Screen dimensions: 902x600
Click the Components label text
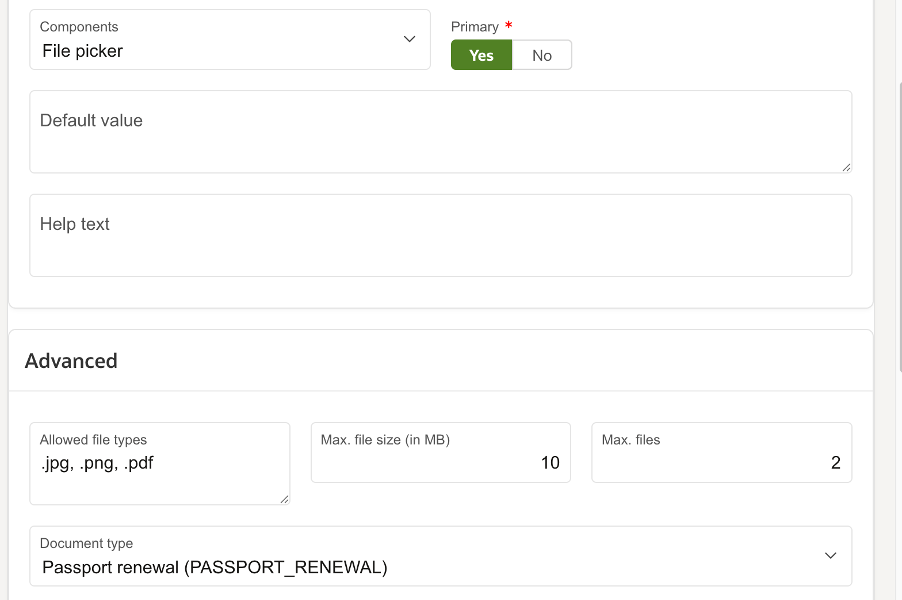pos(79,27)
